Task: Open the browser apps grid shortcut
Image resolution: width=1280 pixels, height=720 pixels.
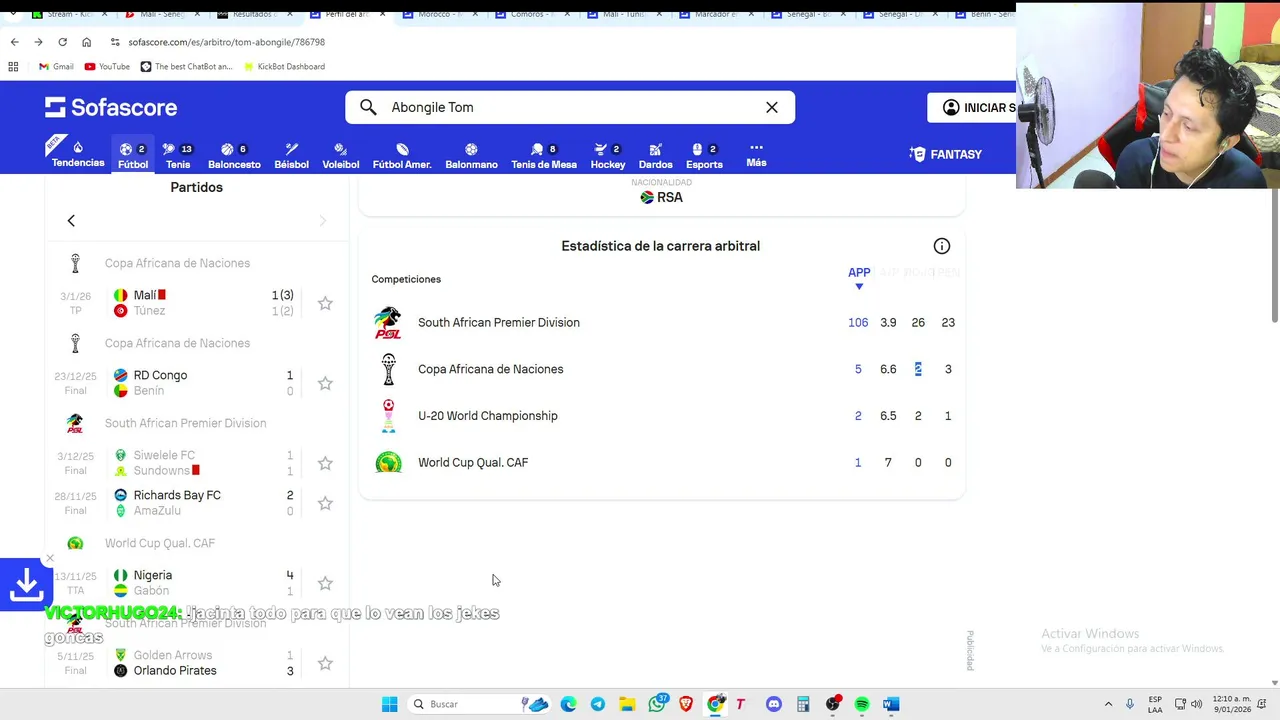Action: pos(13,66)
